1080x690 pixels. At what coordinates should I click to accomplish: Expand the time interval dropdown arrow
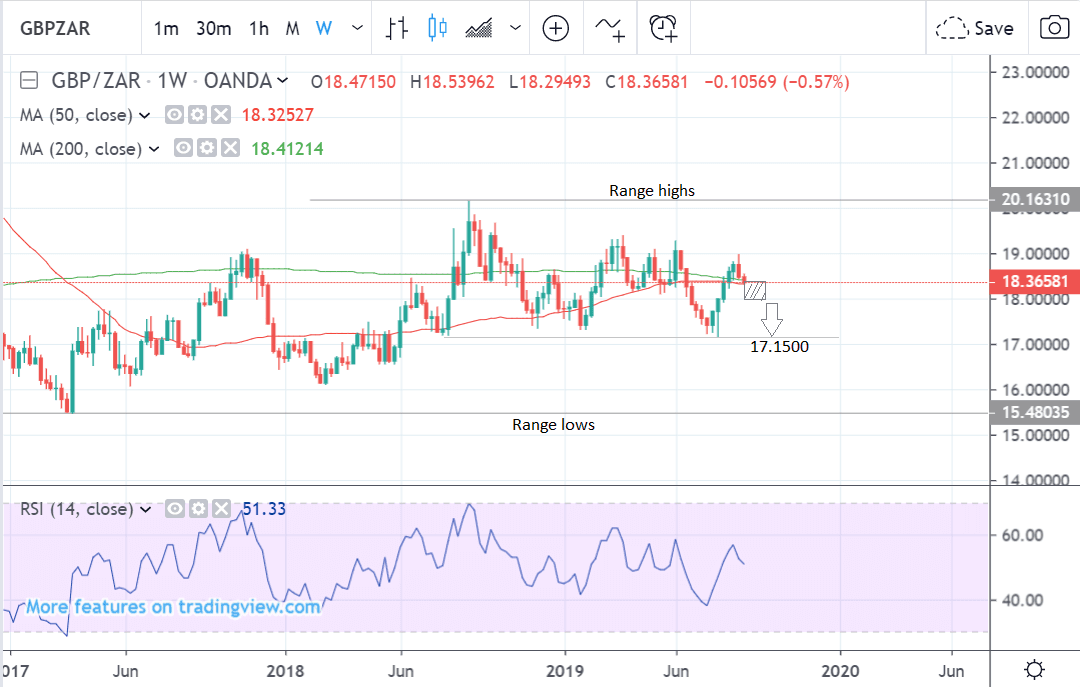click(x=357, y=28)
